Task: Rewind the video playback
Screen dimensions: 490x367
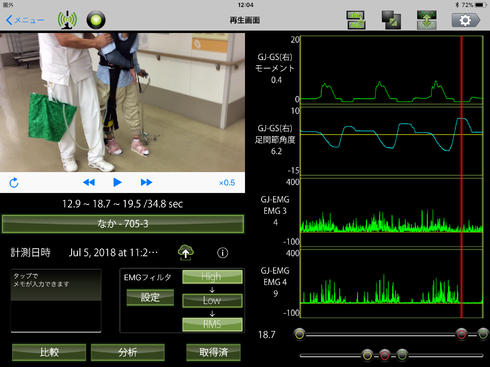Action: [89, 182]
